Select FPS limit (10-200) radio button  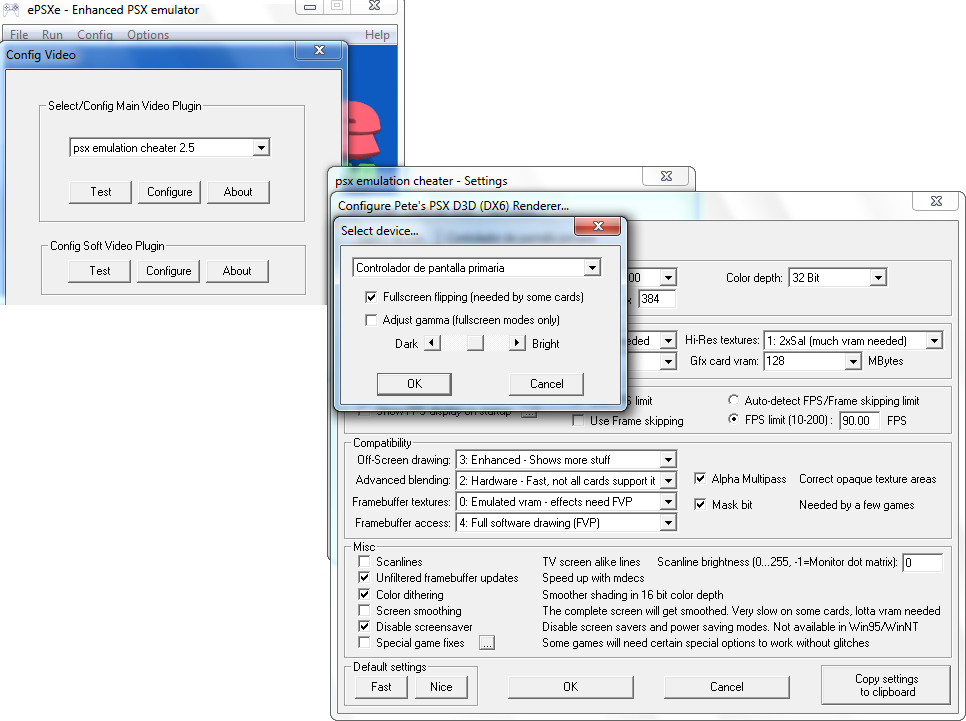tap(733, 419)
